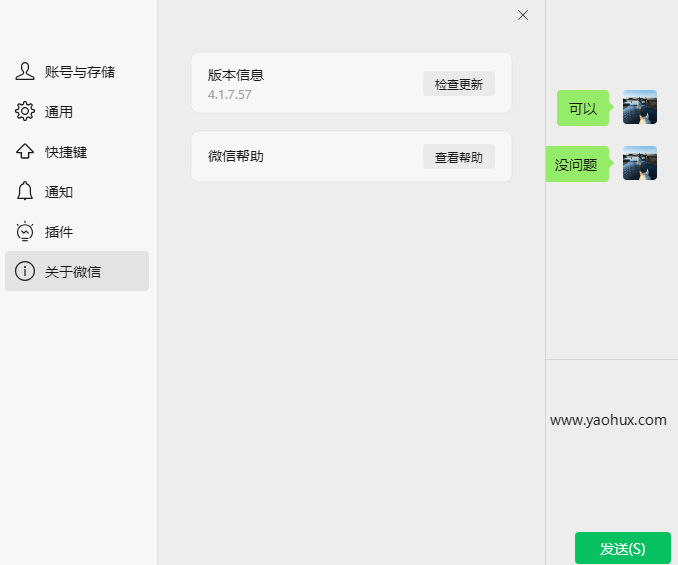Click the plugin bulb icon beside 插件
Screen dimensions: 678x565
(25, 231)
